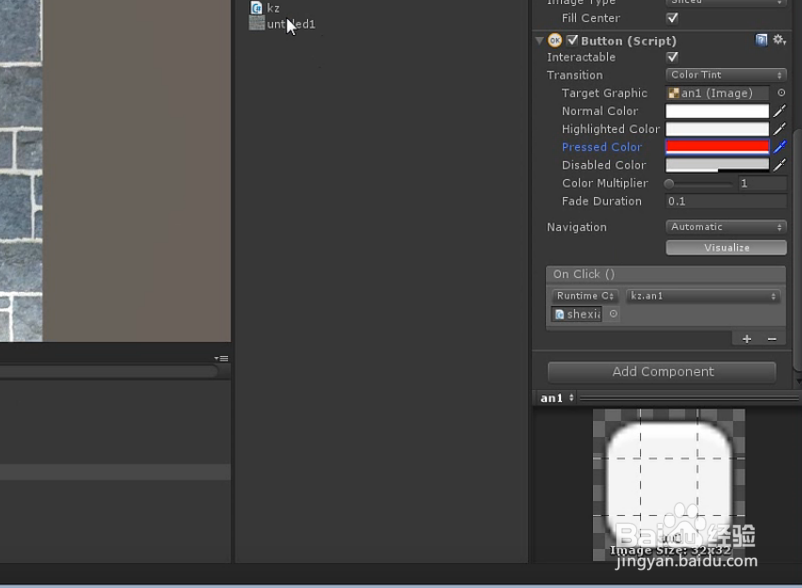
Task: Add new On Click event with plus
Action: [x=747, y=339]
